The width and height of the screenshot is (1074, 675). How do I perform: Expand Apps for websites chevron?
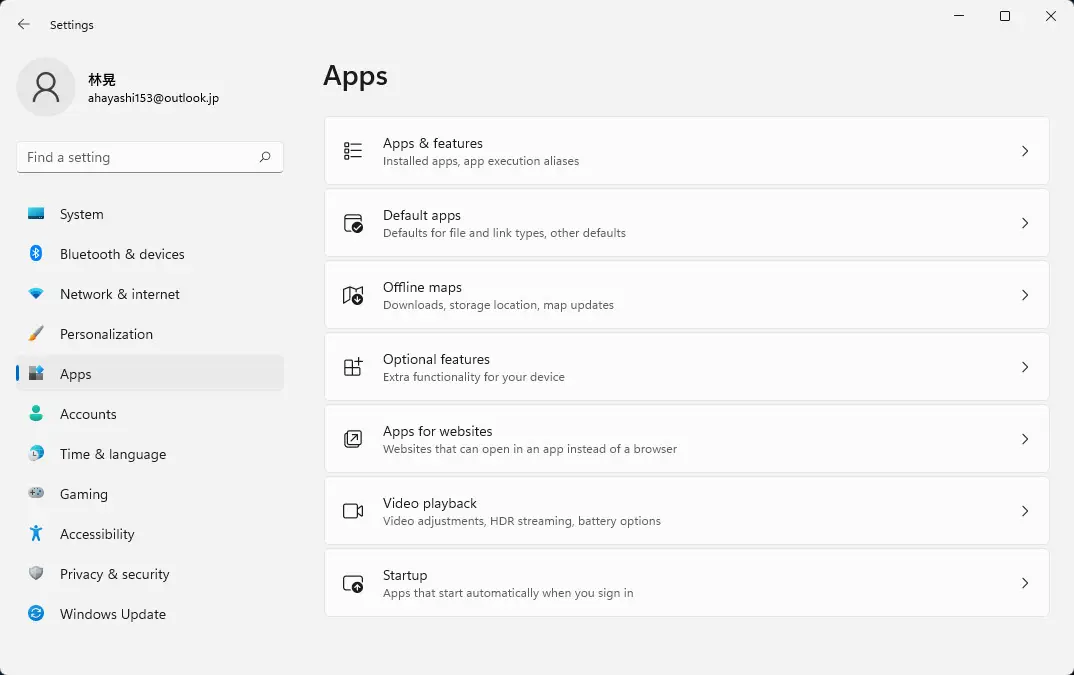point(1024,439)
